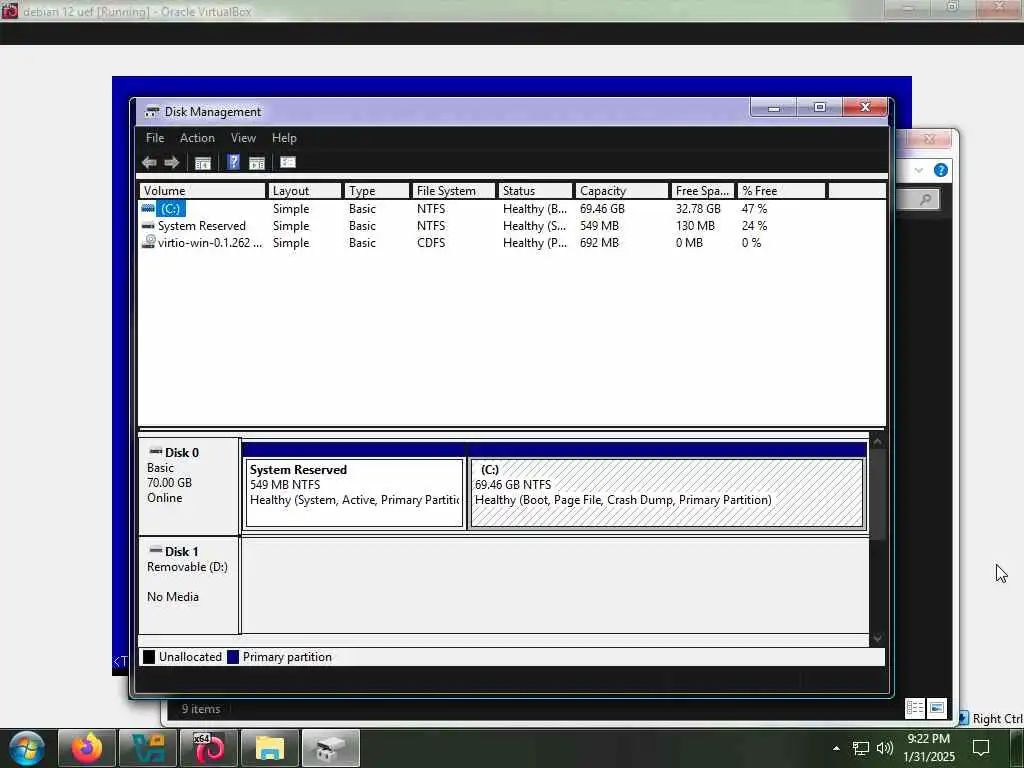Click the Free Spa... column header
This screenshot has width=1024, height=768.
703,191
